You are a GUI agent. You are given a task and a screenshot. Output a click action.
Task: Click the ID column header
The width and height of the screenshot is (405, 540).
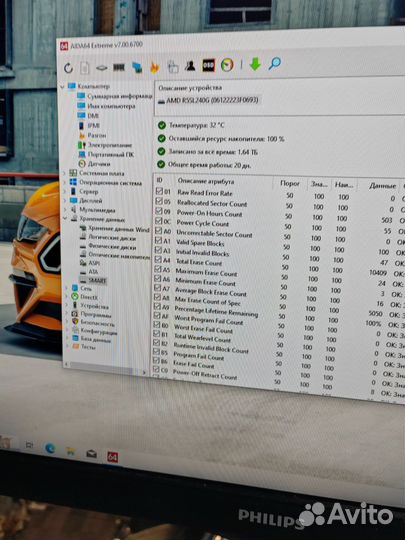160,180
